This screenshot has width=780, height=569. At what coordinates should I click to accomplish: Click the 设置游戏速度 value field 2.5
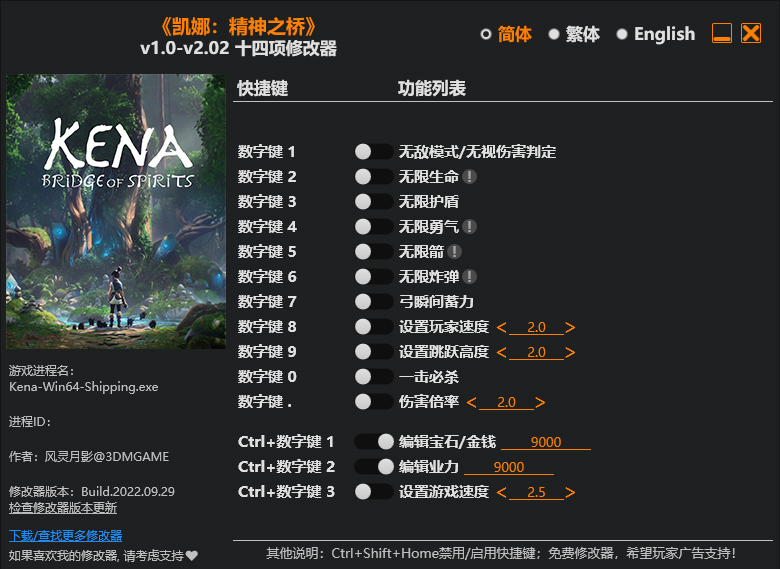click(536, 492)
